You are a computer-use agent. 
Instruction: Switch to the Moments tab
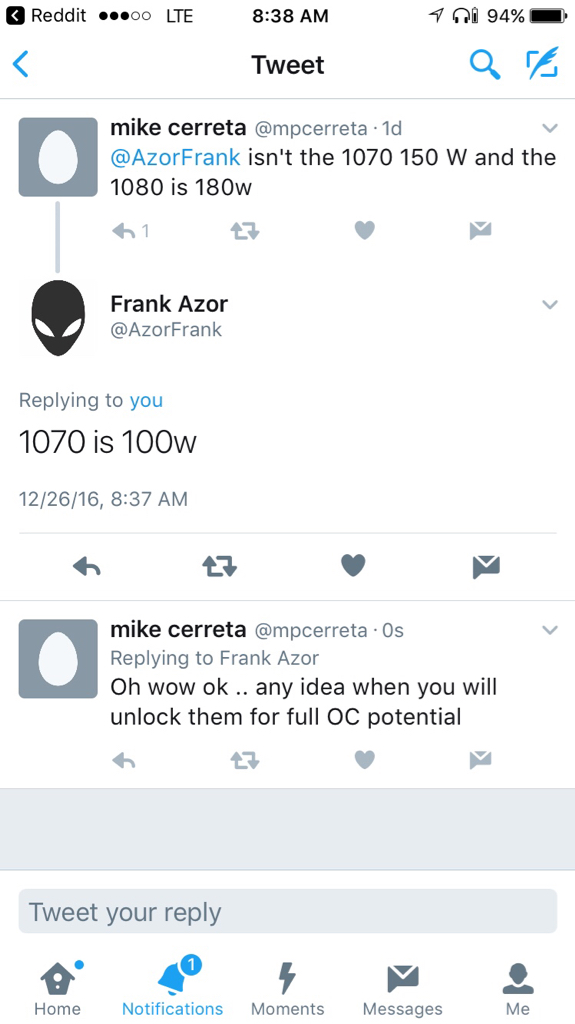(x=288, y=987)
